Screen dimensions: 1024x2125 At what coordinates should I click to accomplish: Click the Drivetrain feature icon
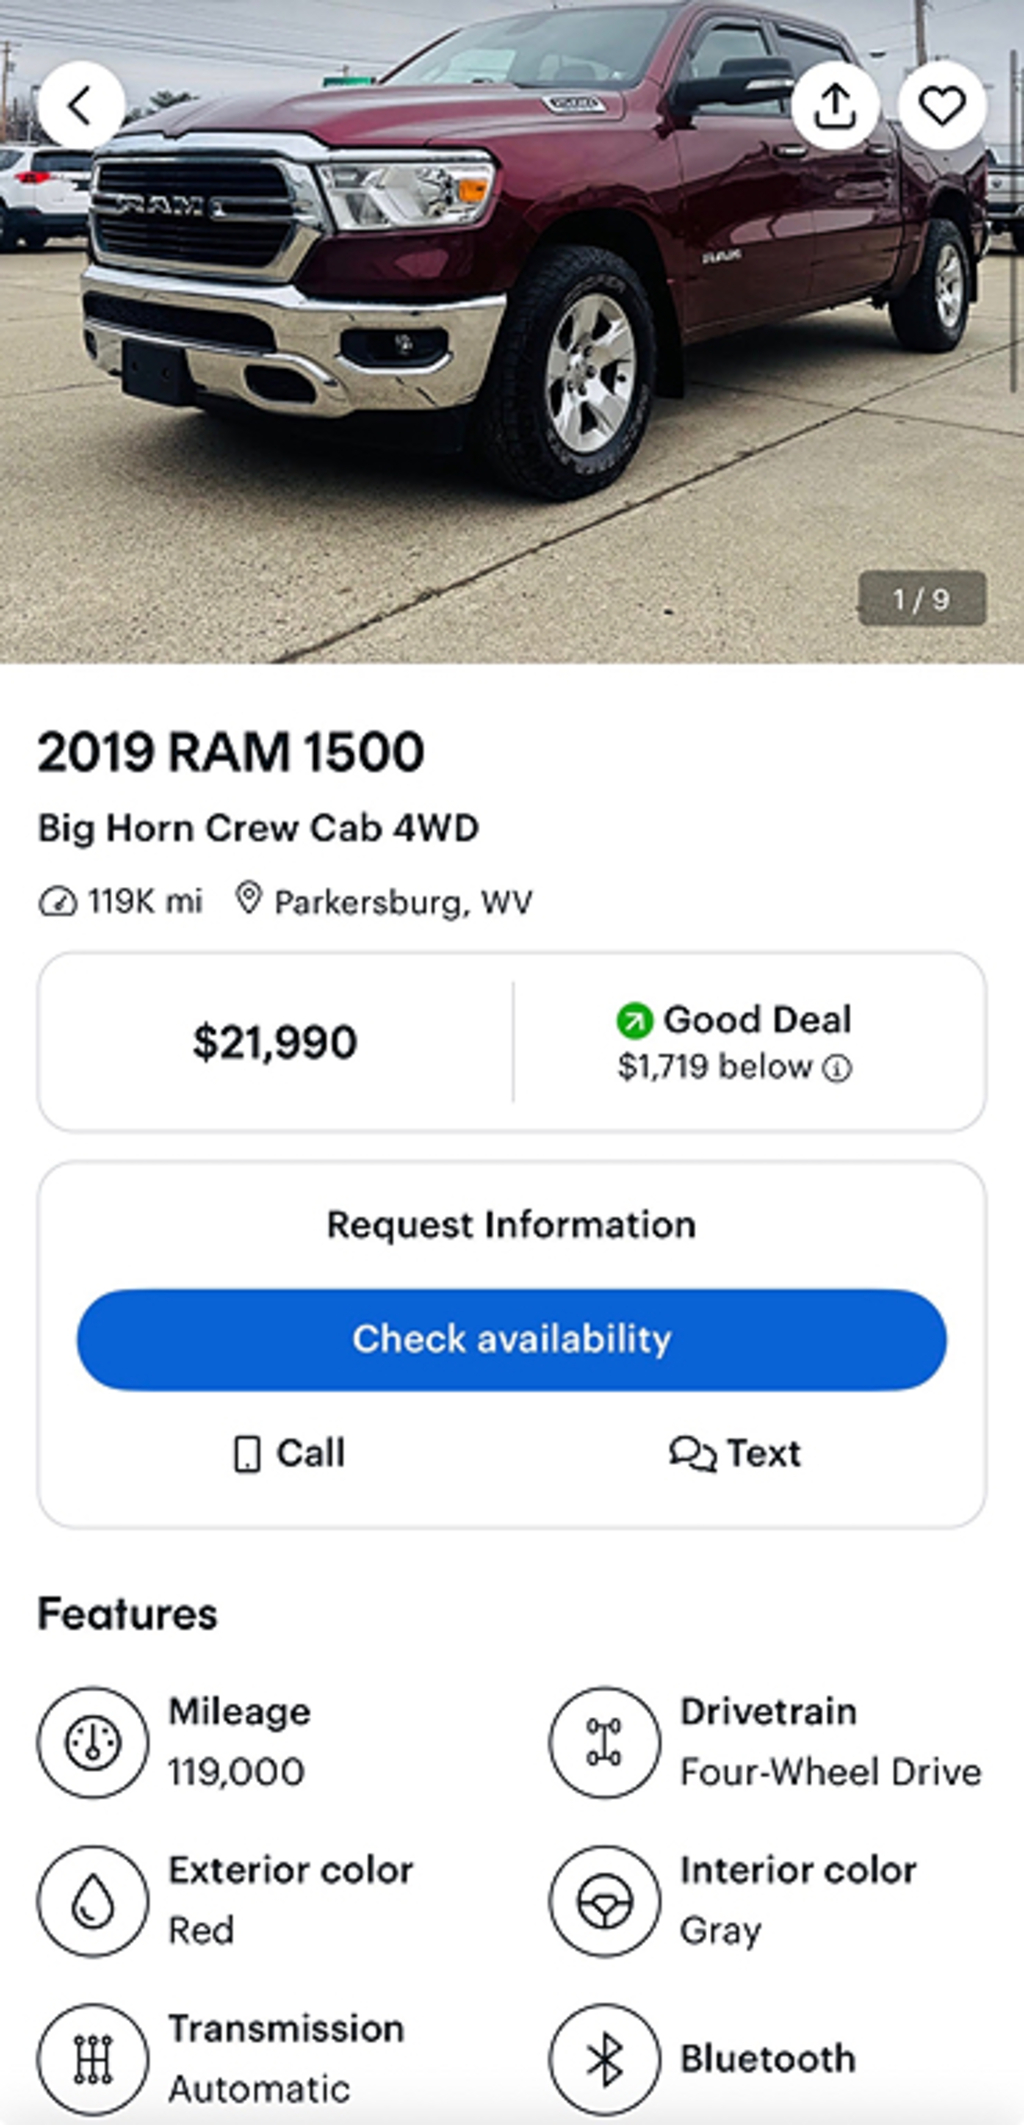(x=604, y=1742)
